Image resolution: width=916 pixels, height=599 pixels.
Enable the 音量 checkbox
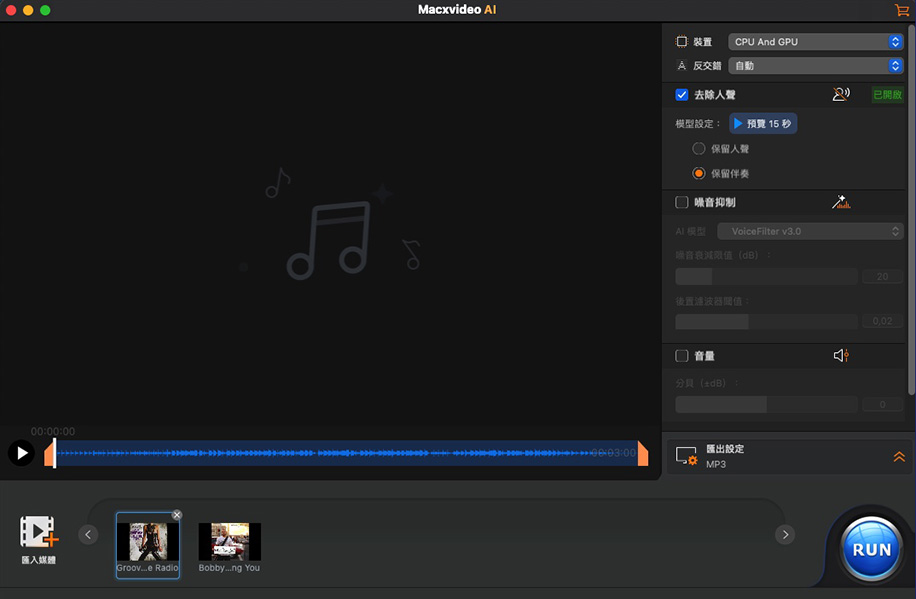point(681,356)
